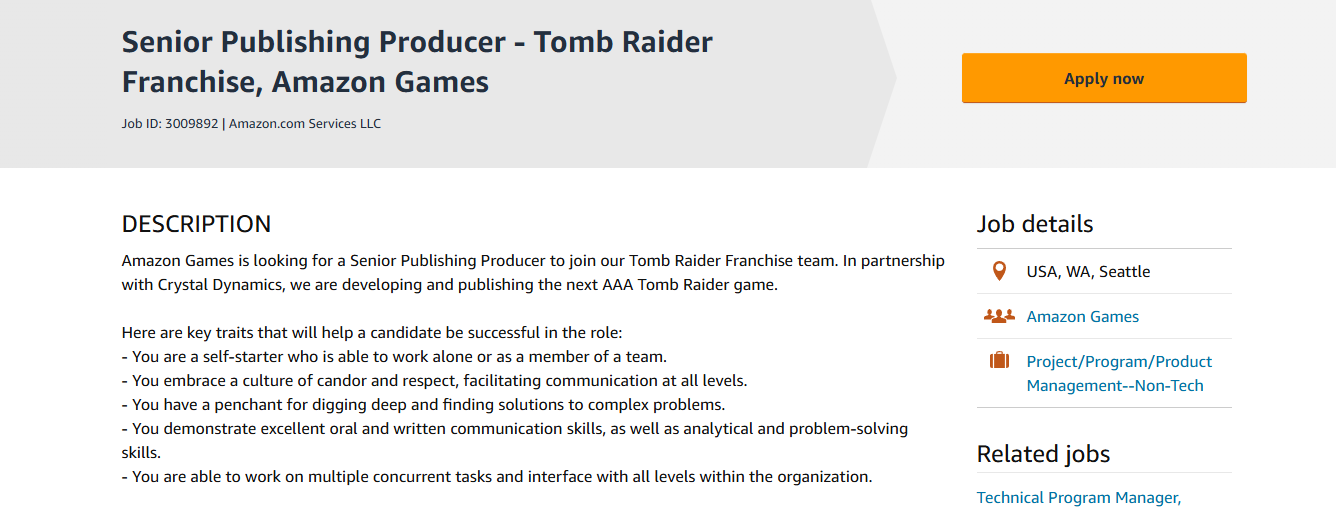This screenshot has height=507, width=1336.
Task: Click the location pin icon
Action: pyautogui.click(x=998, y=271)
